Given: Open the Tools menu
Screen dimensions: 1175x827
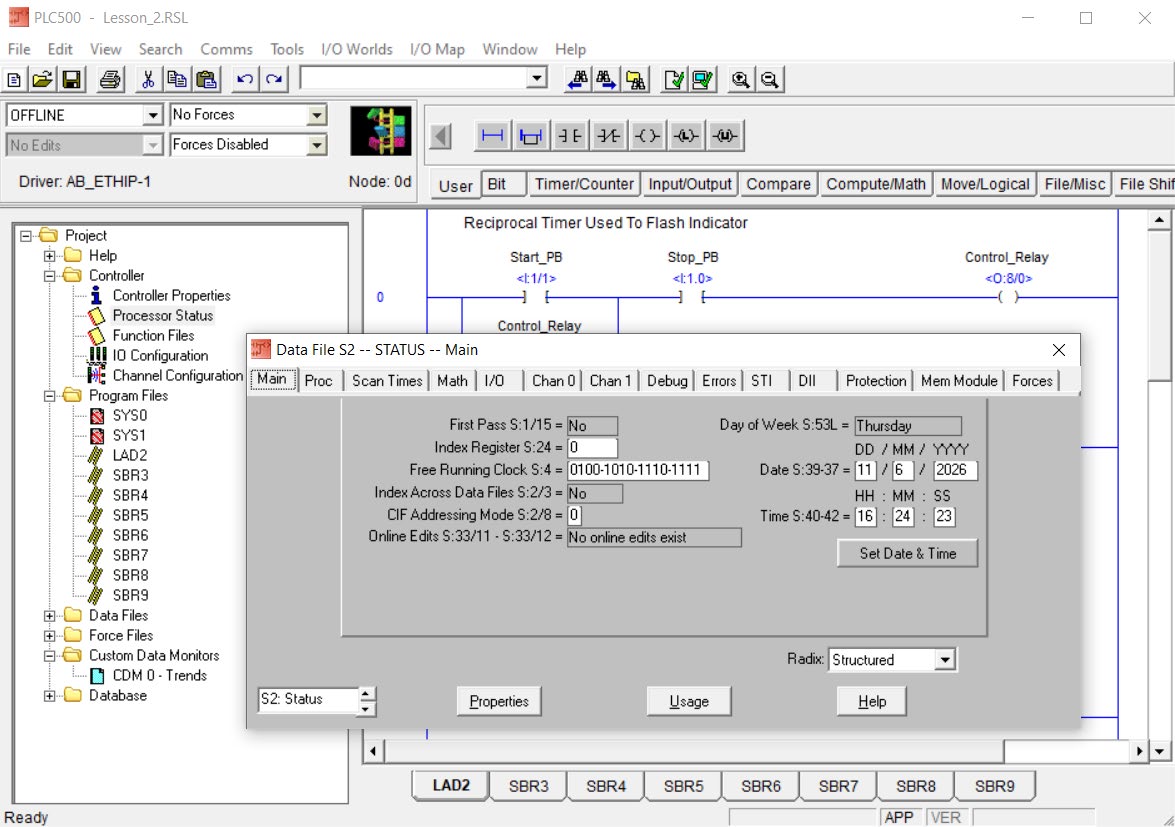Looking at the screenshot, I should [287, 49].
